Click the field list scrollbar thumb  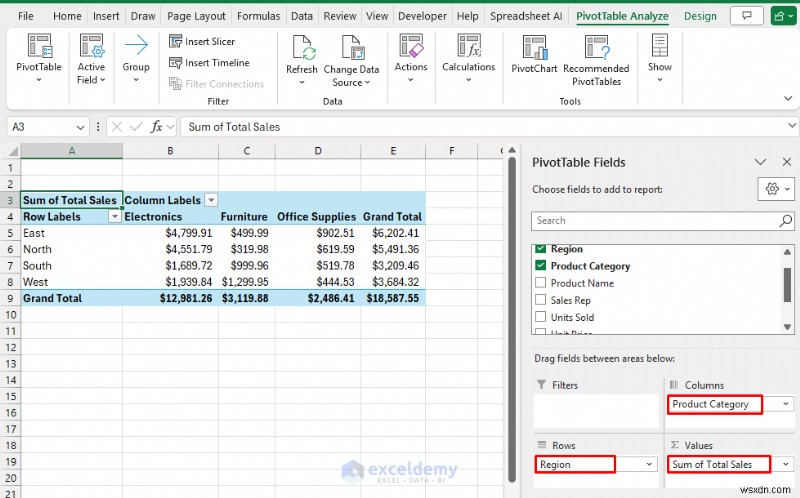point(787,285)
